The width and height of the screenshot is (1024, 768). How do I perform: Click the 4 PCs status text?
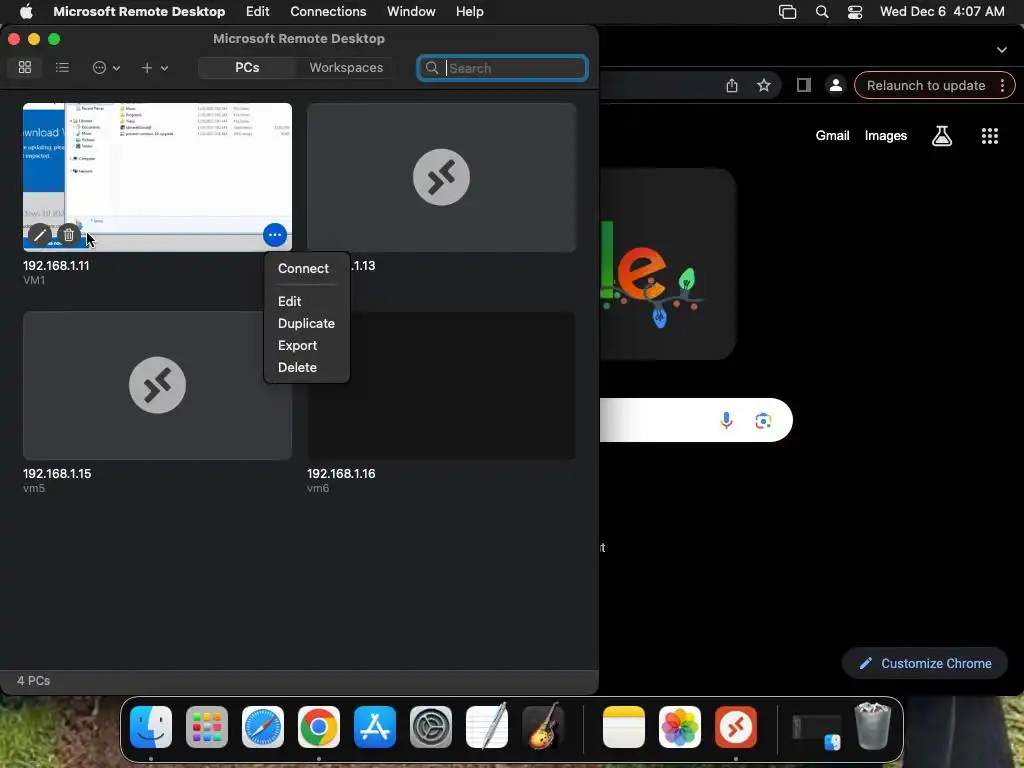coord(33,680)
